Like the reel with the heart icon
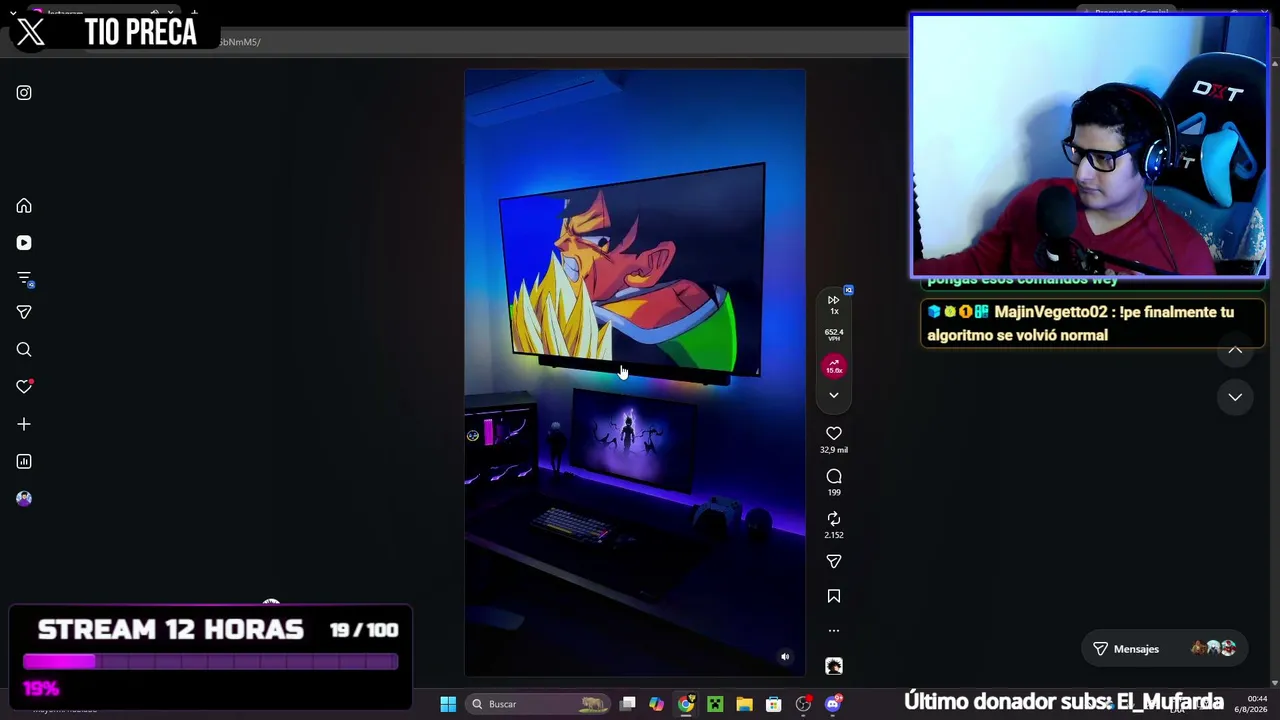1280x720 pixels. (x=834, y=433)
